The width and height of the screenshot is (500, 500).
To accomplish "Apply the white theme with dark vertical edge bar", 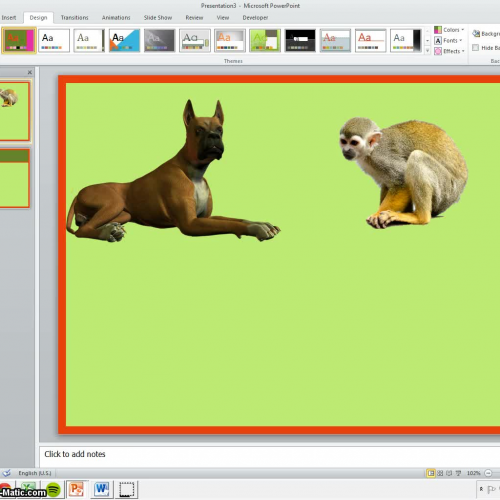I will pyautogui.click(x=89, y=40).
